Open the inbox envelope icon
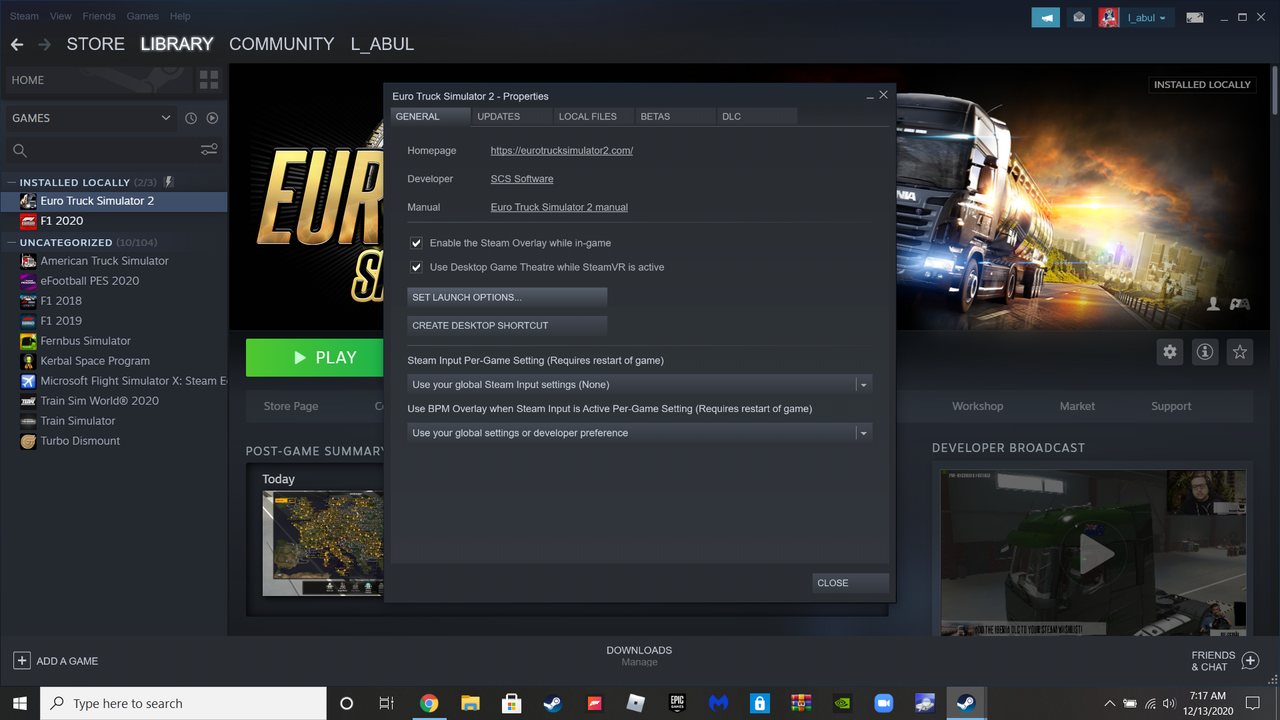1280x720 pixels. click(1079, 17)
